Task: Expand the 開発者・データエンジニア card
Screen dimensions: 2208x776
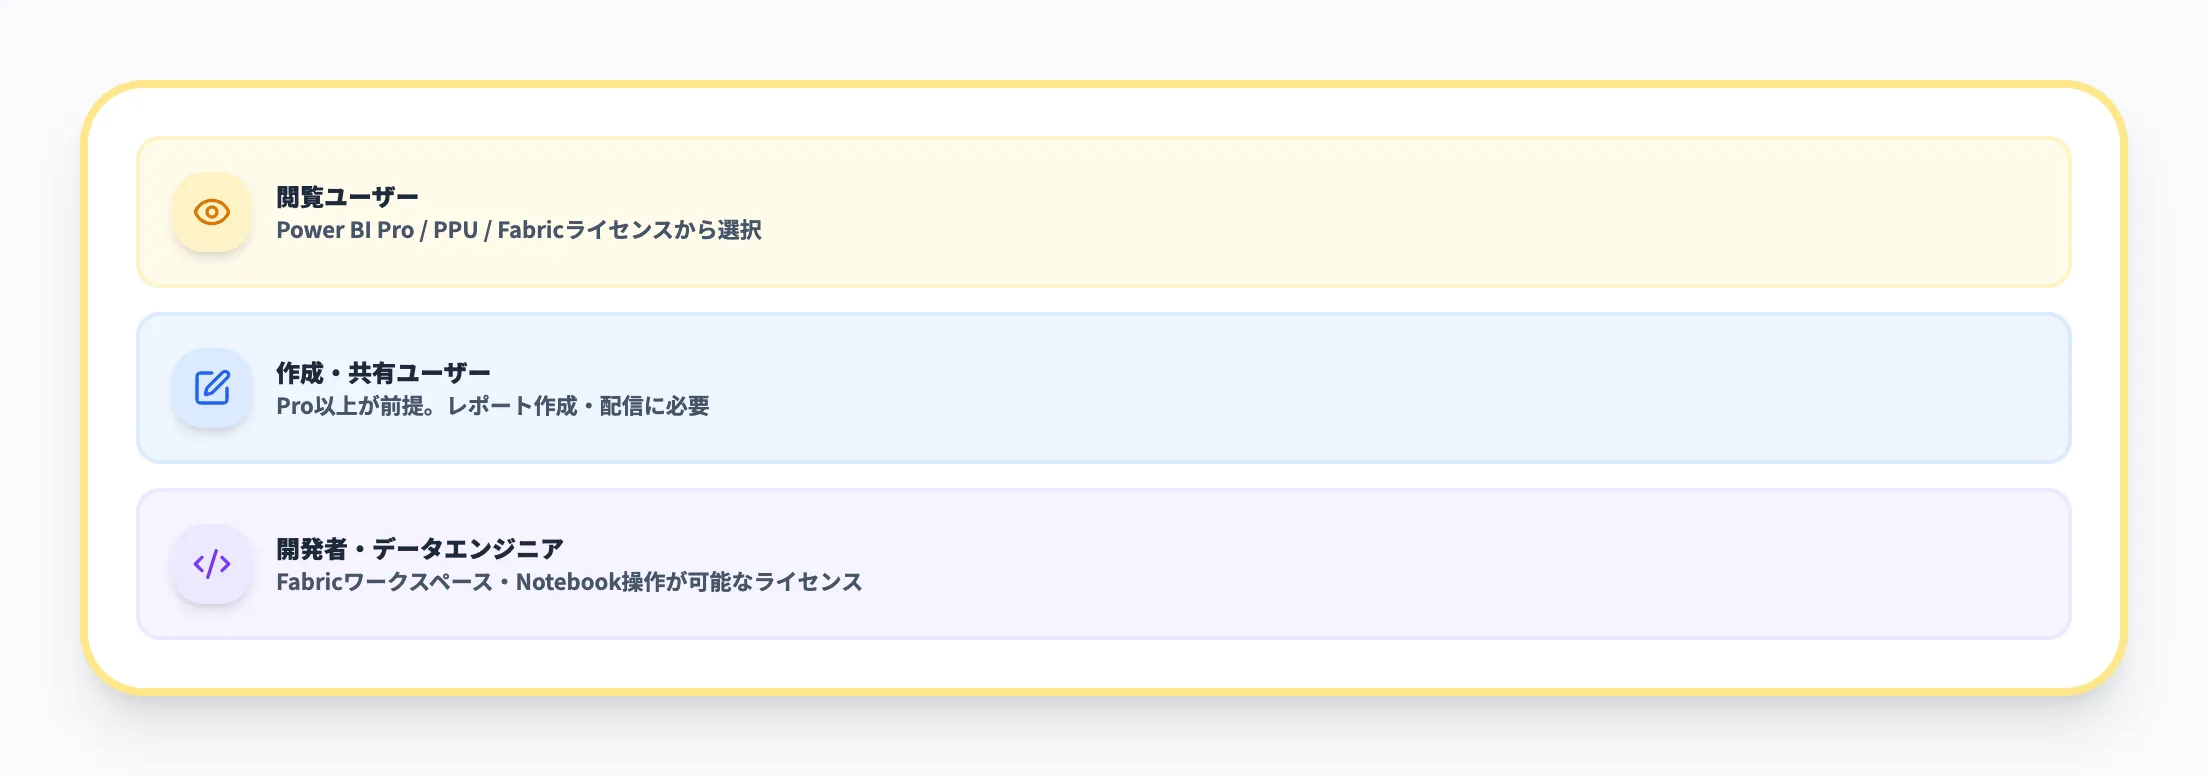Action: pyautogui.click(x=1100, y=563)
